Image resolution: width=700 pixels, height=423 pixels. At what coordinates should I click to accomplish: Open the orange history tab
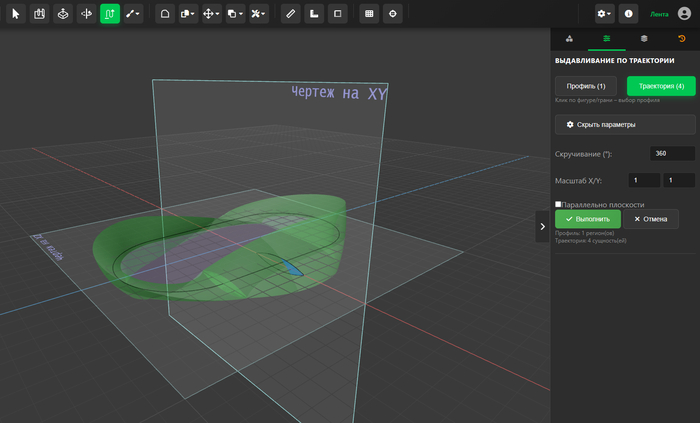(681, 39)
